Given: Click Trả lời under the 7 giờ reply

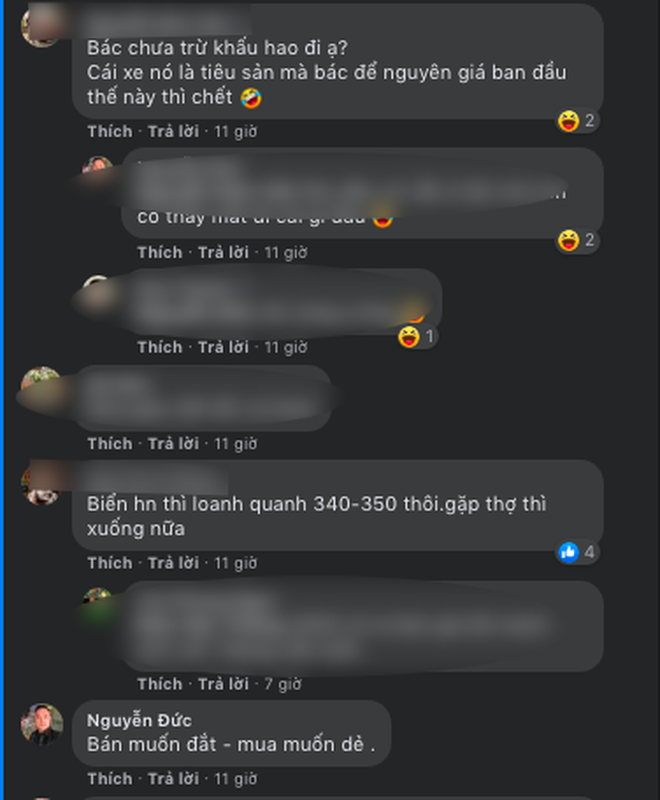Looking at the screenshot, I should pos(223,684).
